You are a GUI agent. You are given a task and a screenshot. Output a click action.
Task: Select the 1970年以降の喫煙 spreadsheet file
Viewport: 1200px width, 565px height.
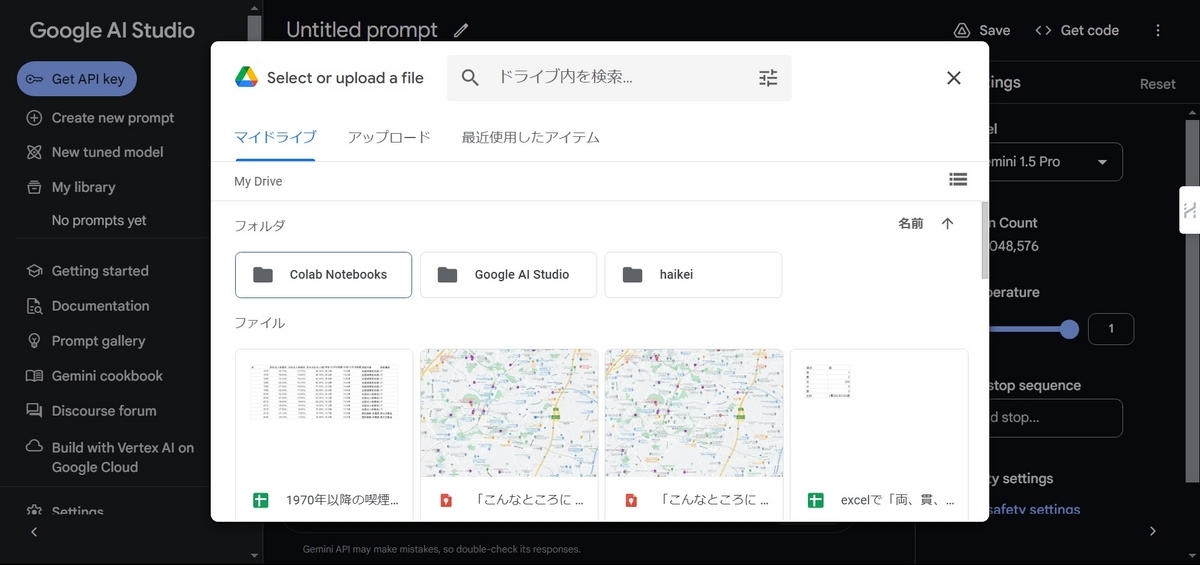323,434
